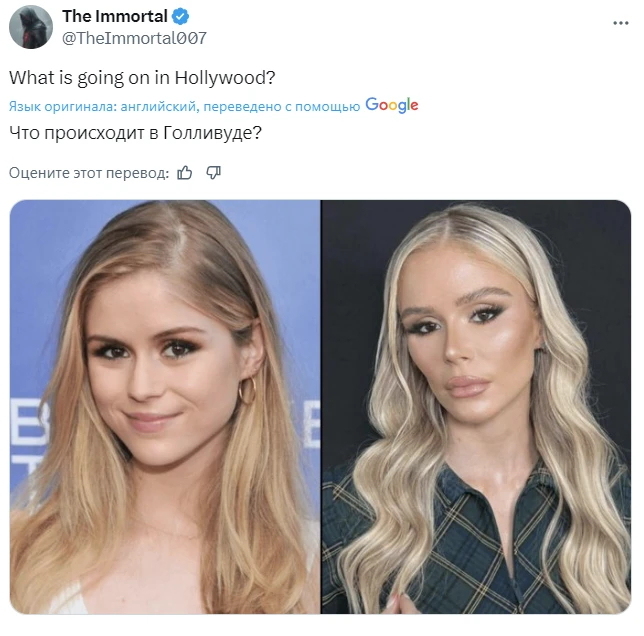Click the display name The Immortal
The height and width of the screenshot is (636, 644).
coord(115,16)
